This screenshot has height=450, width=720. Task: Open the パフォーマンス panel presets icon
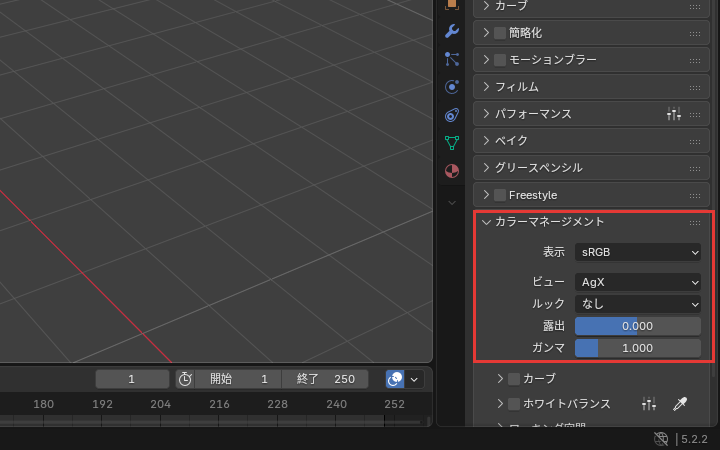[674, 113]
